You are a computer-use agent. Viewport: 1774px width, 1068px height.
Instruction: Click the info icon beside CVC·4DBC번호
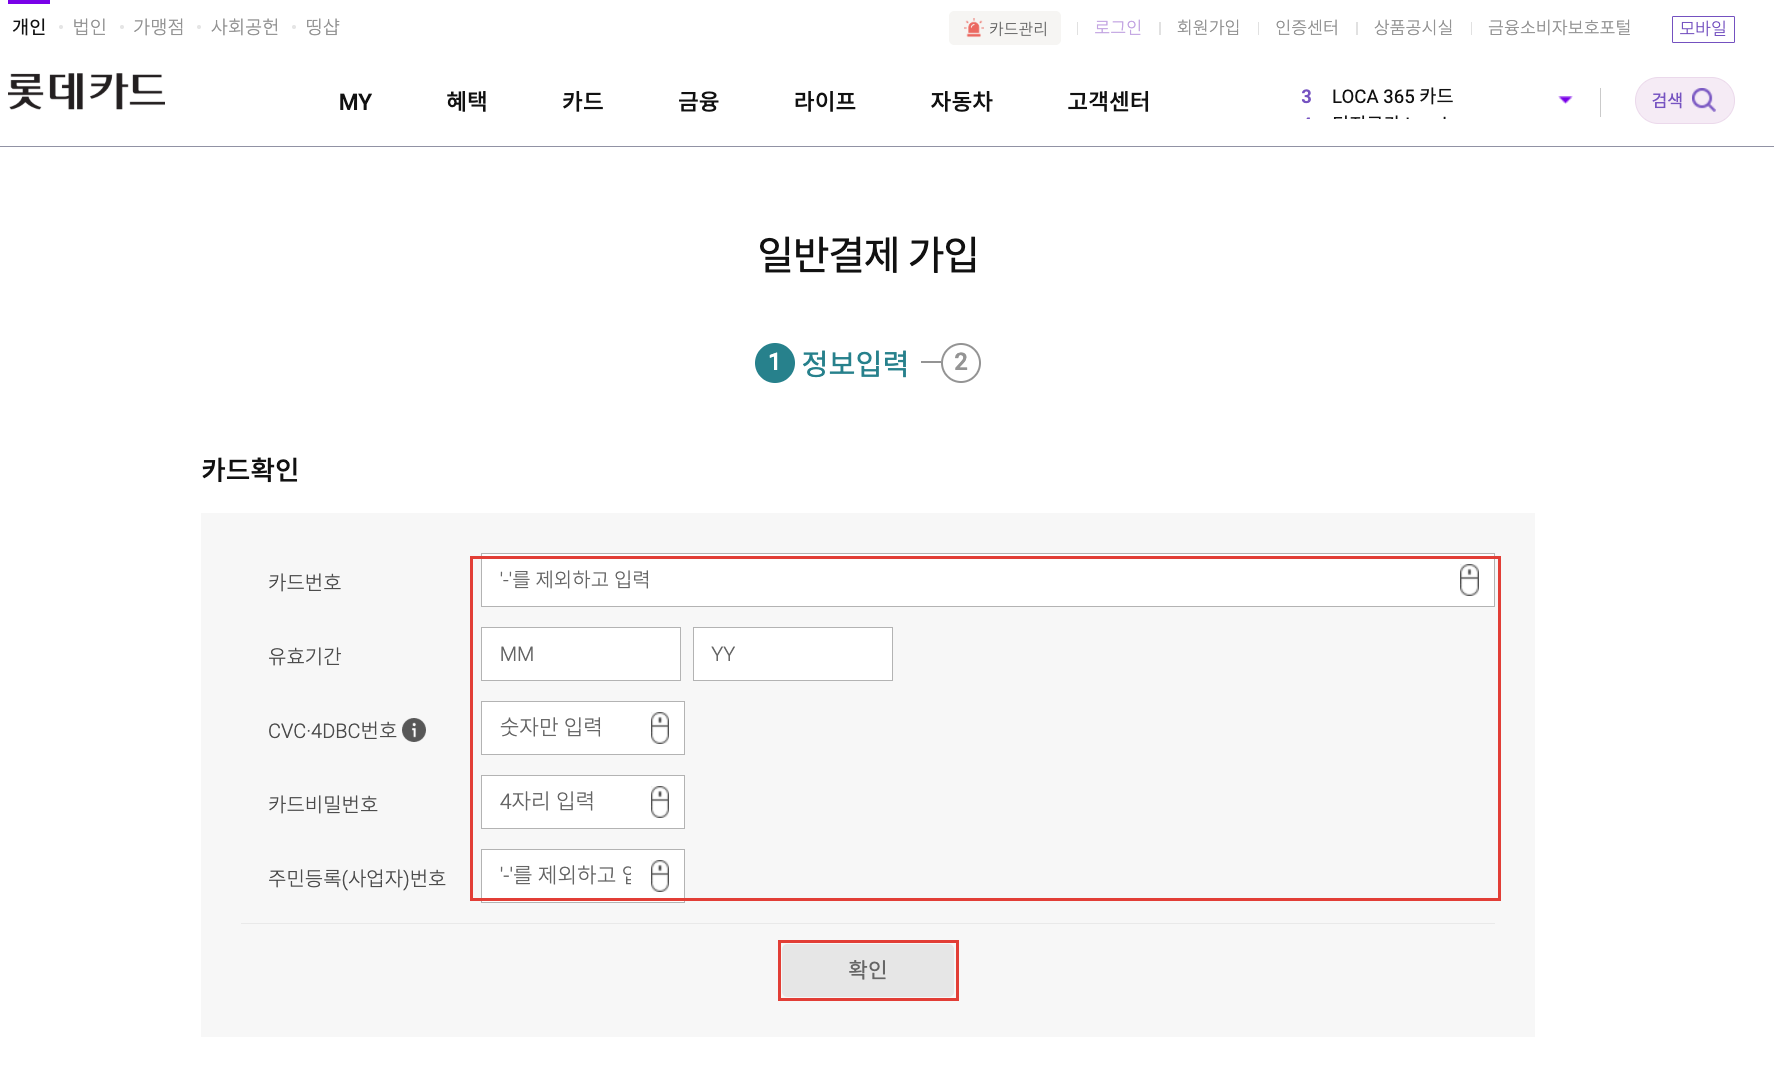414,730
